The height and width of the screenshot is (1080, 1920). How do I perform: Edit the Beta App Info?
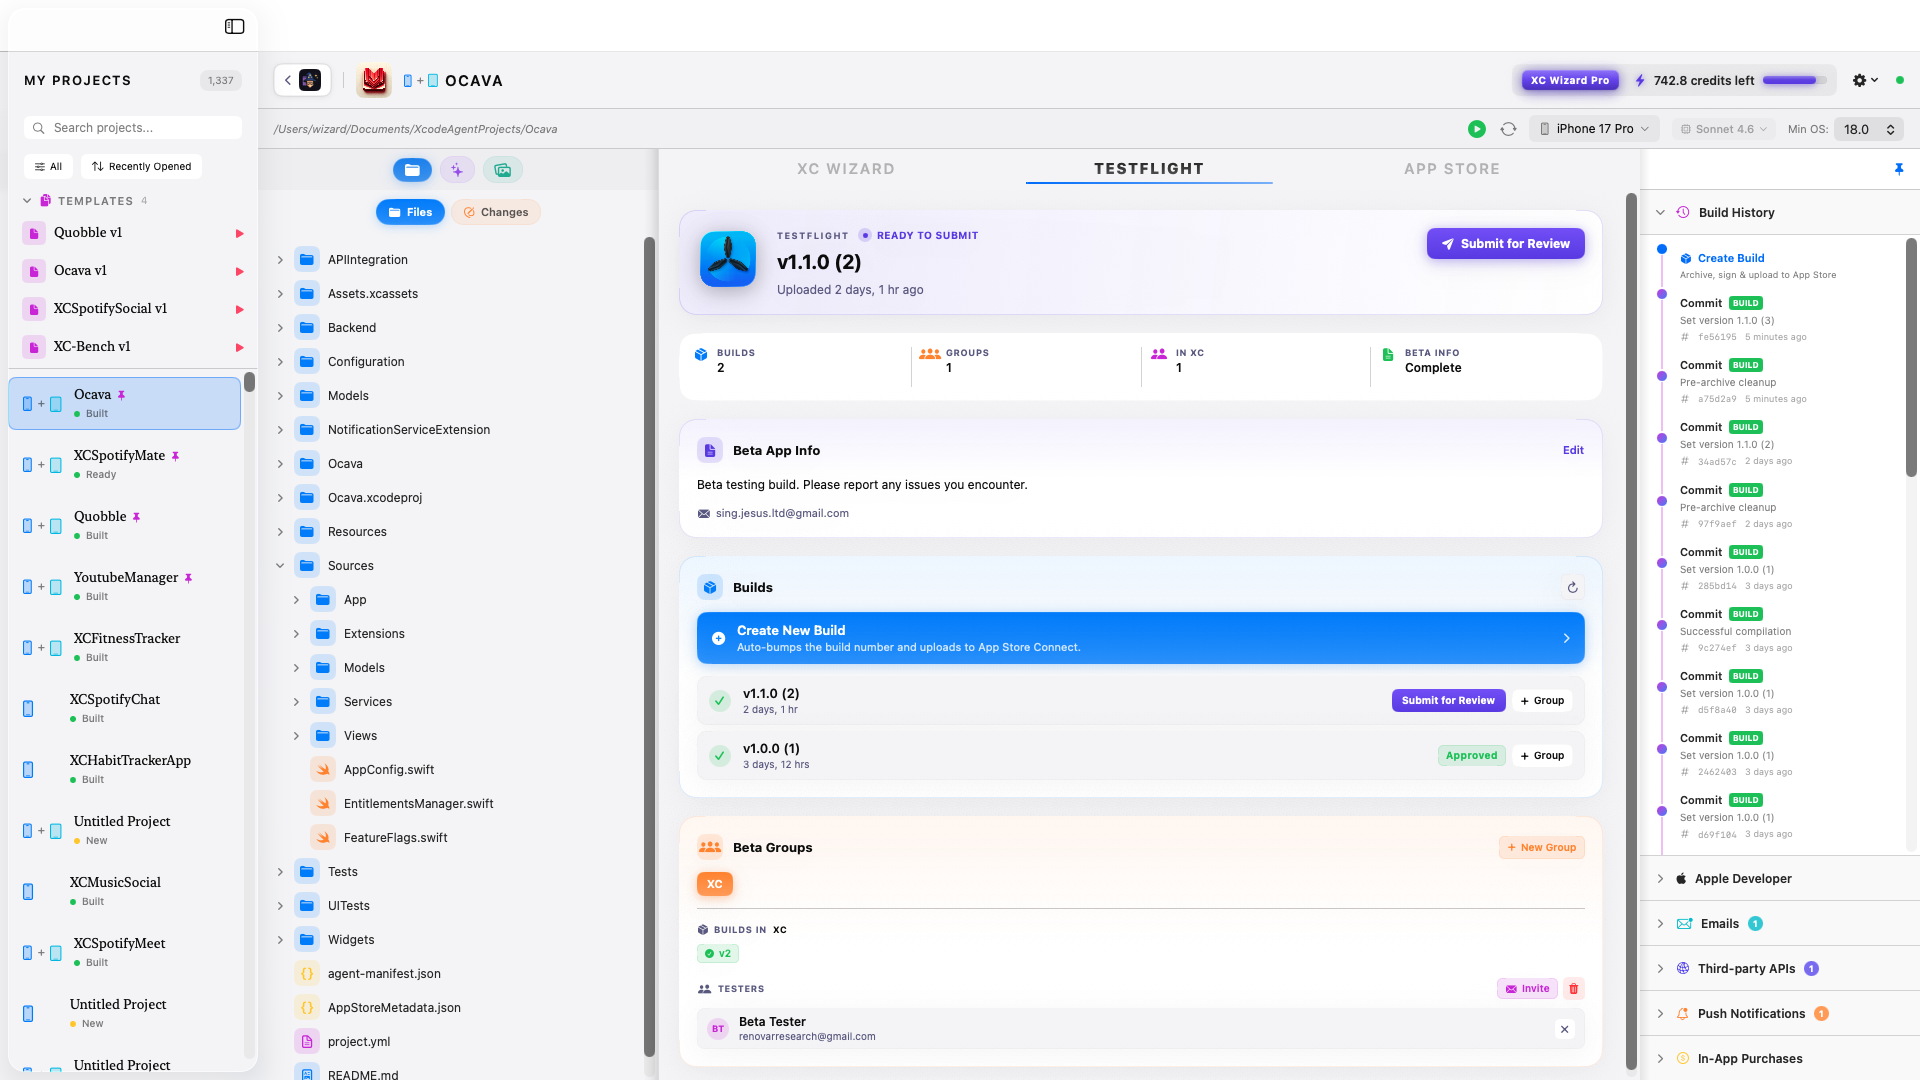point(1573,451)
